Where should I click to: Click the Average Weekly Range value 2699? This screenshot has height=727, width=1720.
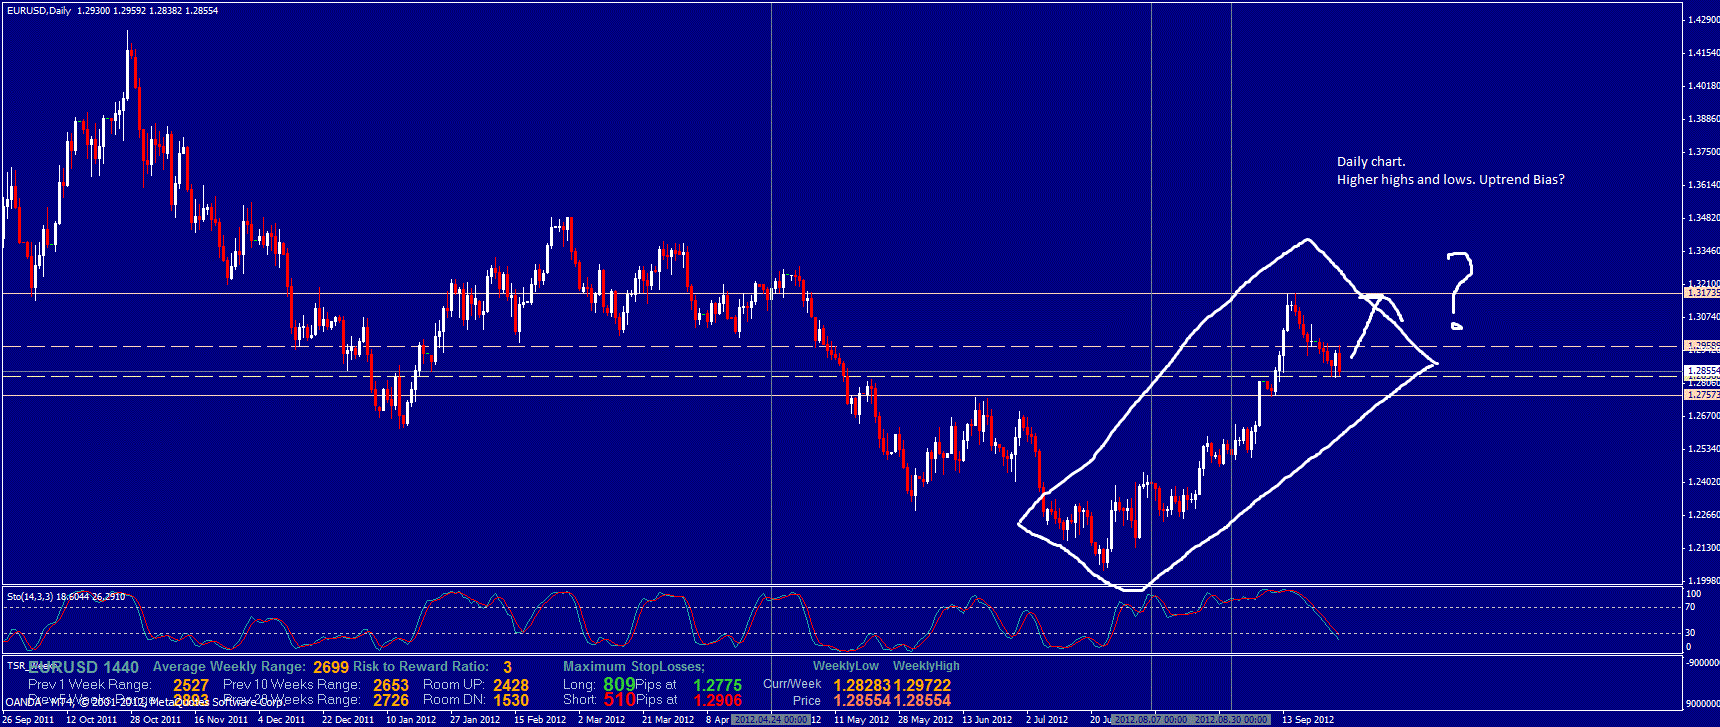point(331,667)
